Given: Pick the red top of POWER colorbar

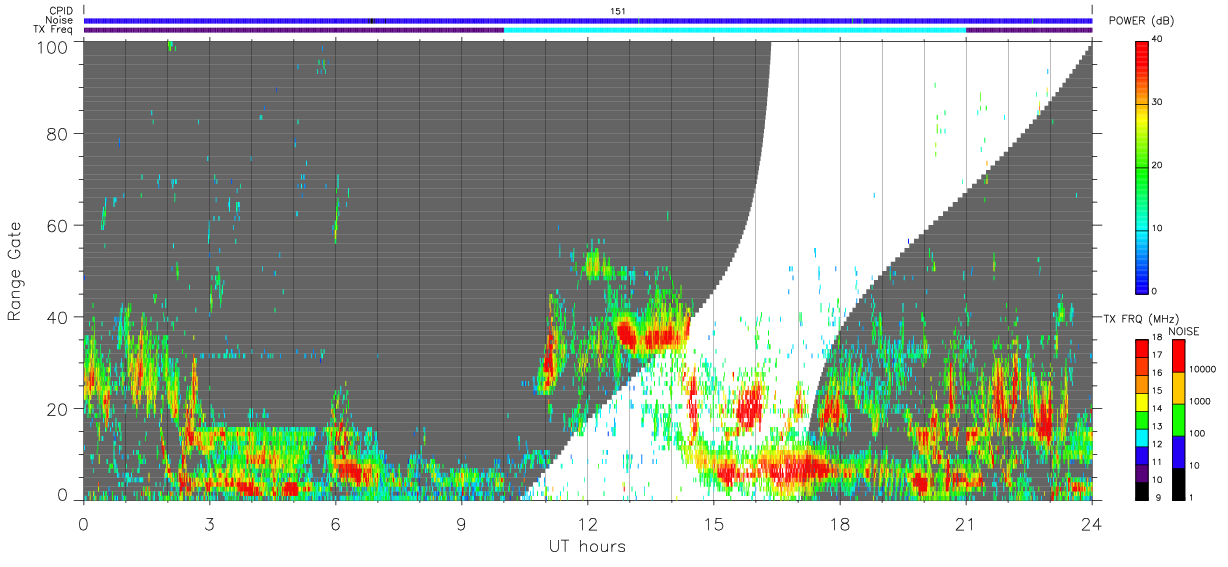Looking at the screenshot, I should tap(1142, 55).
